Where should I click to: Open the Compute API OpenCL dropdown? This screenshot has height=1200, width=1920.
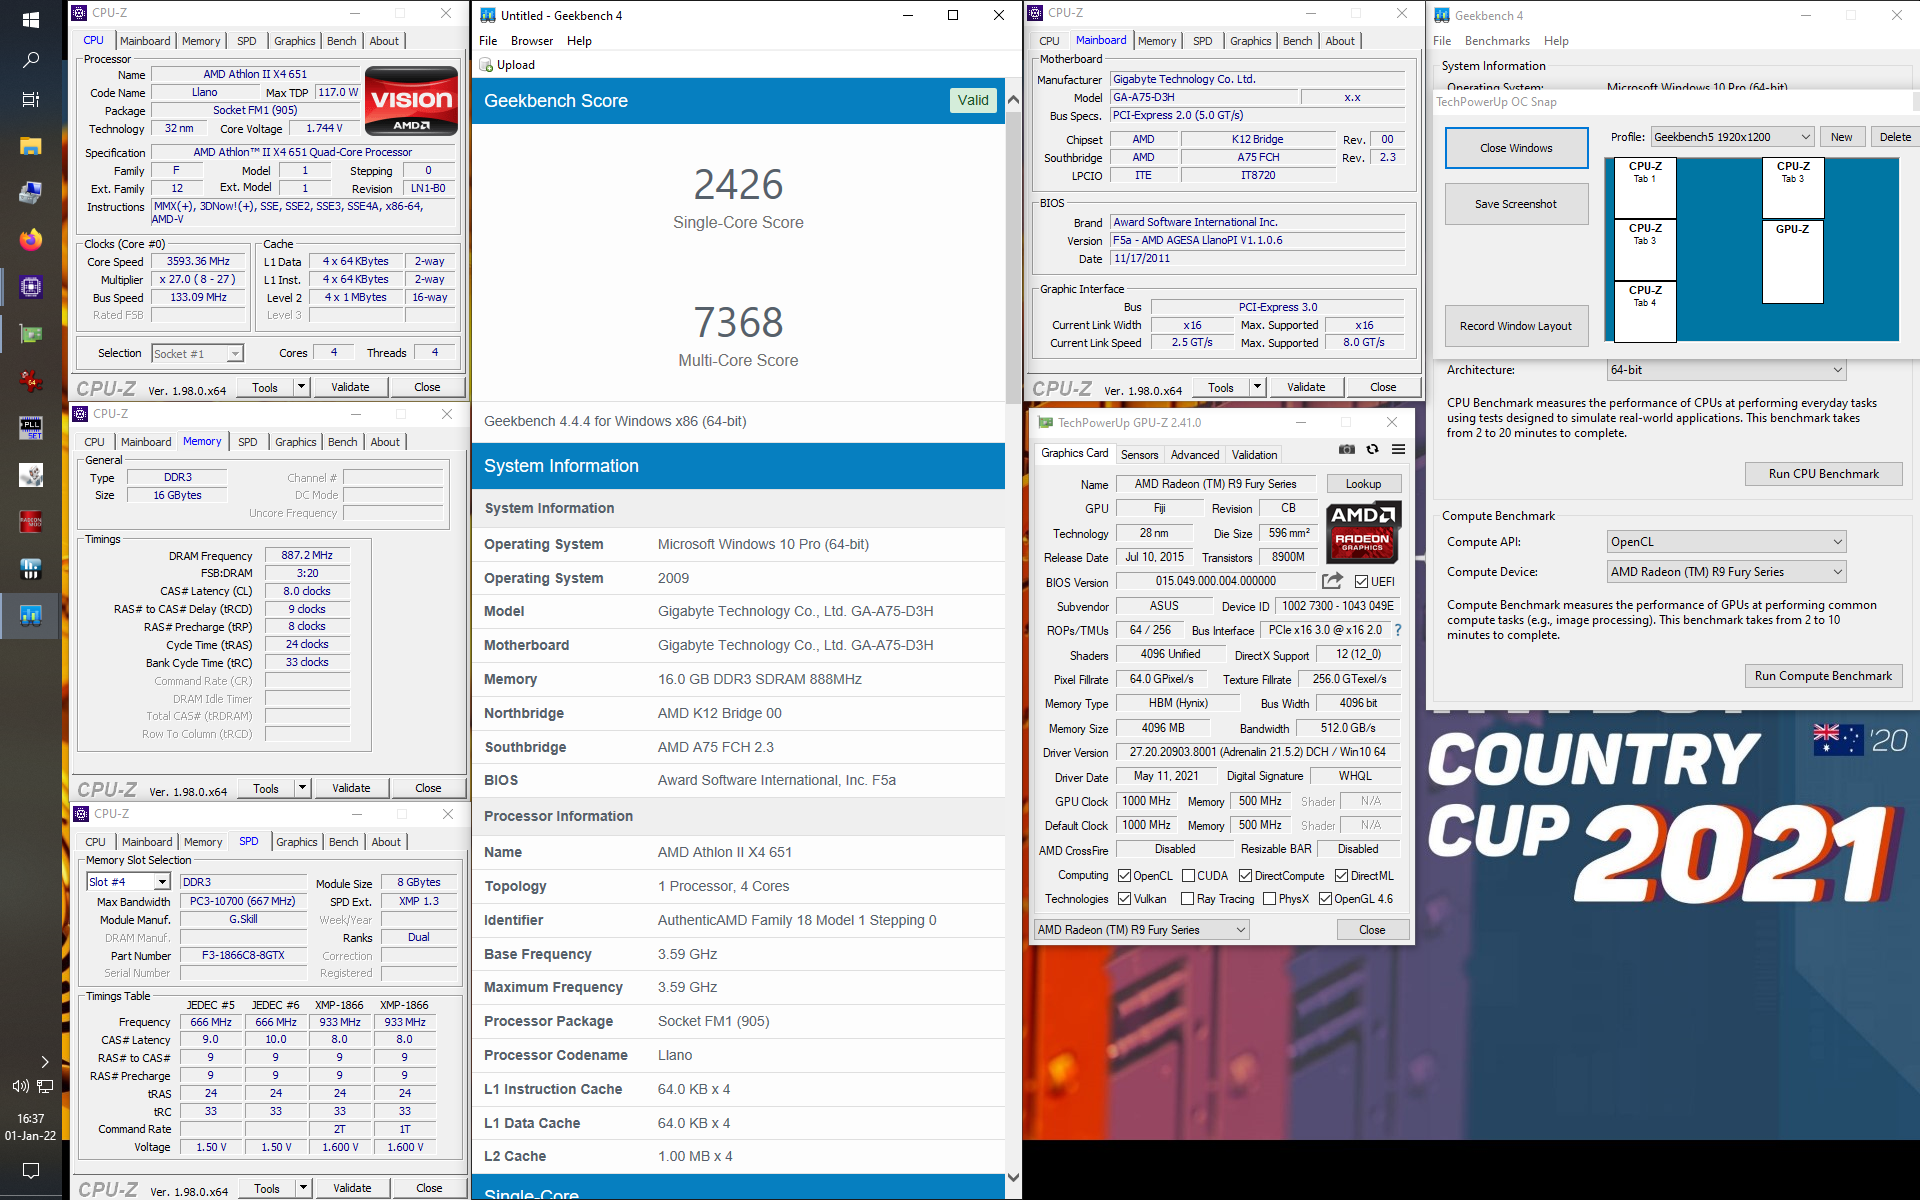tap(1726, 542)
